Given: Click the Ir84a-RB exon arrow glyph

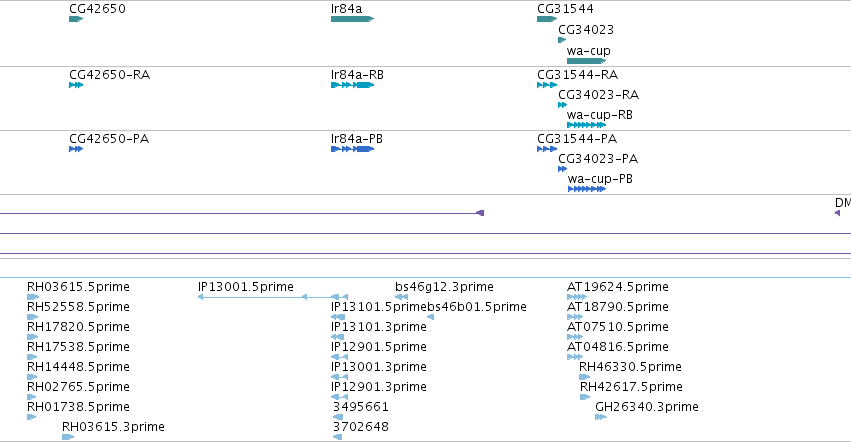Looking at the screenshot, I should pyautogui.click(x=352, y=85).
